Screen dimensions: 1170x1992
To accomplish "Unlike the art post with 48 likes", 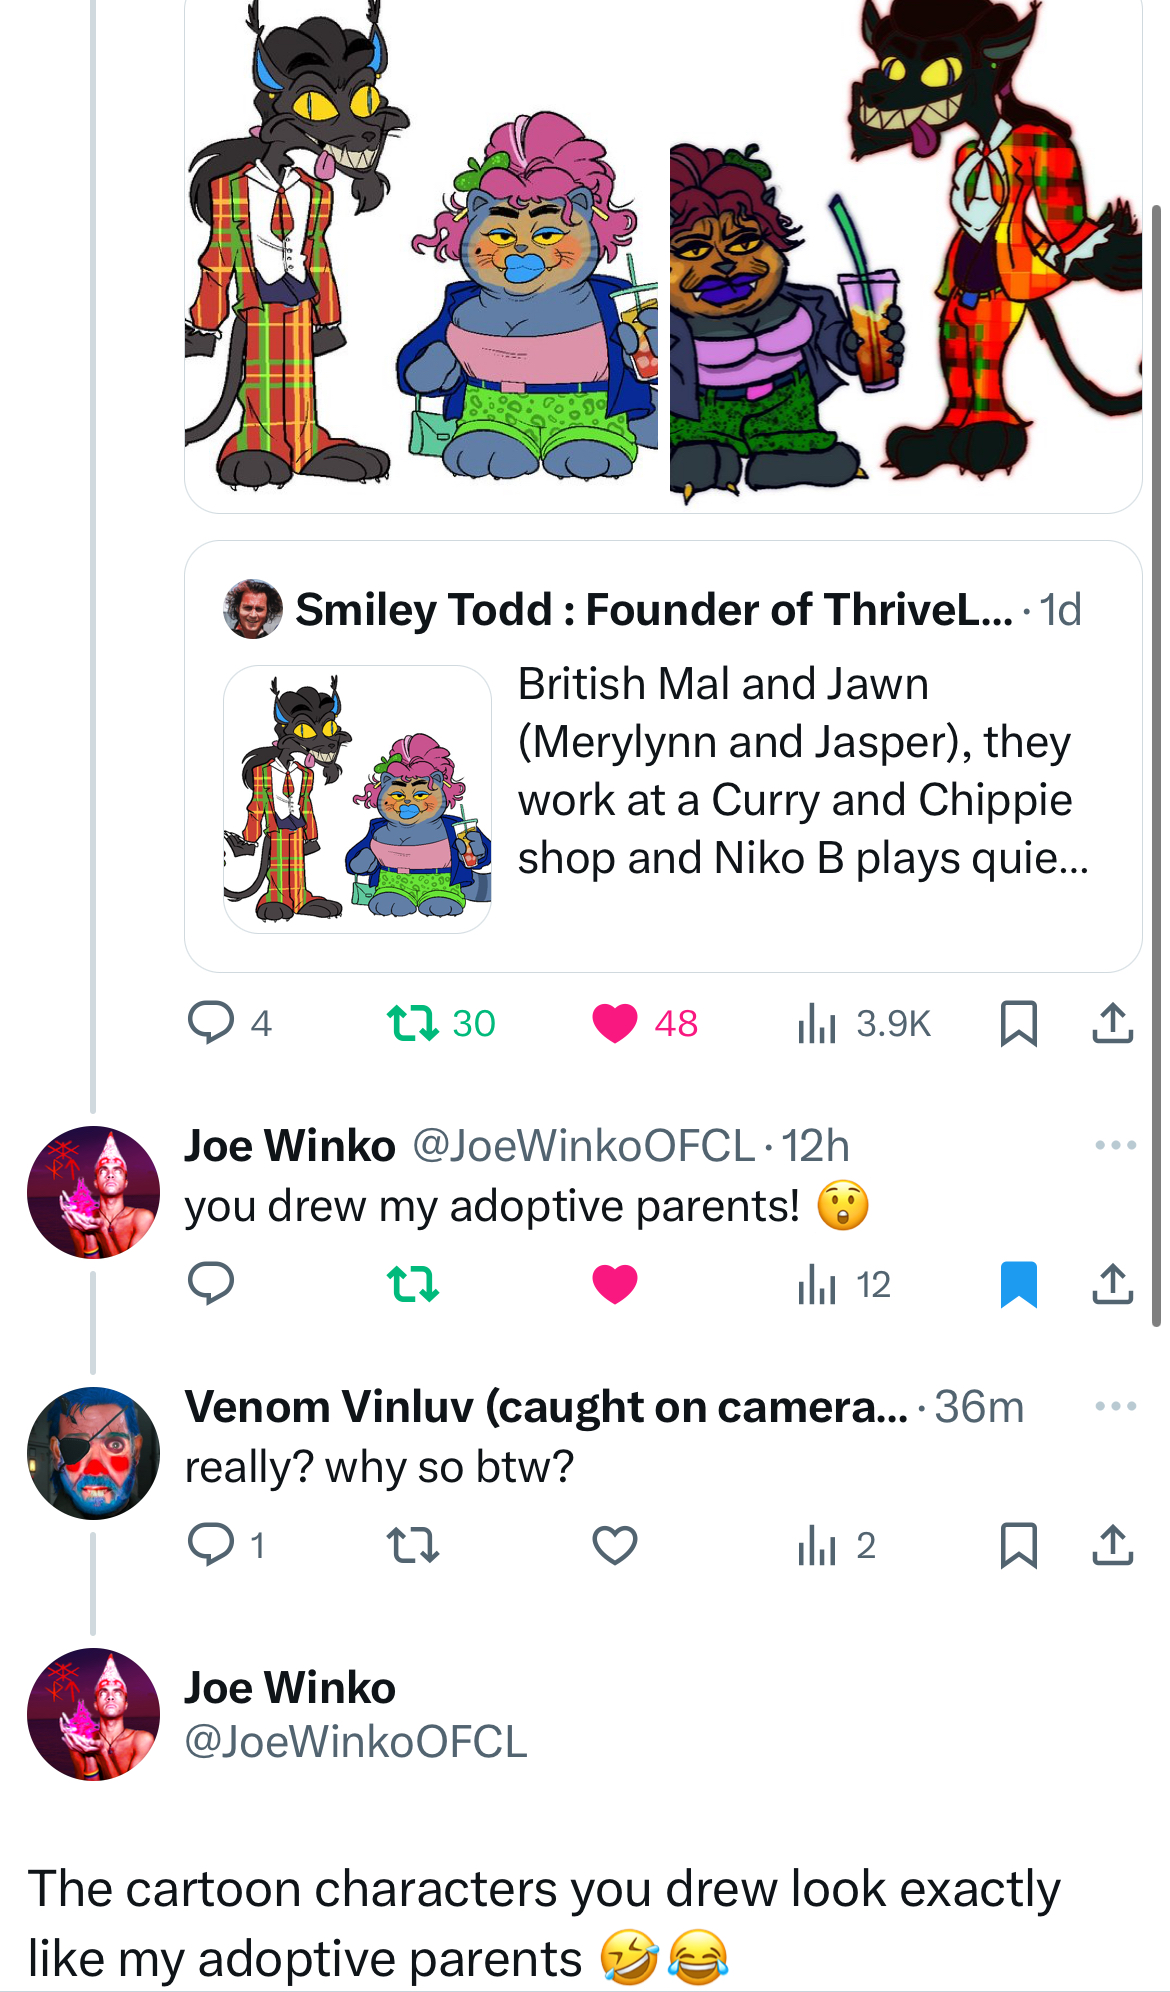I will click(x=615, y=1023).
